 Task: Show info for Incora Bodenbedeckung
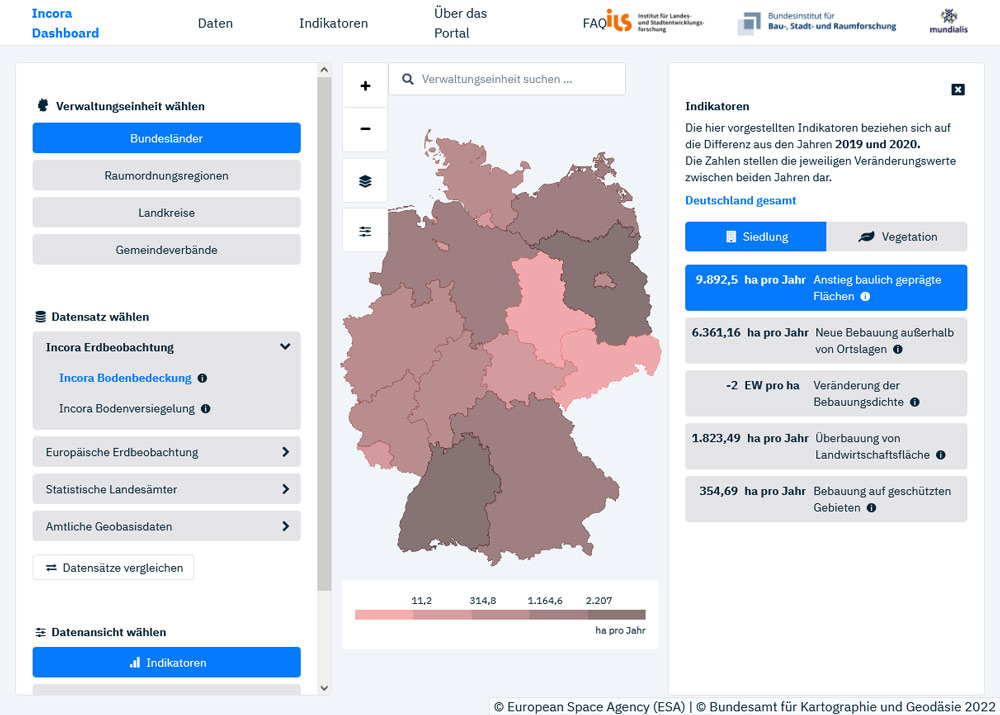(x=203, y=379)
